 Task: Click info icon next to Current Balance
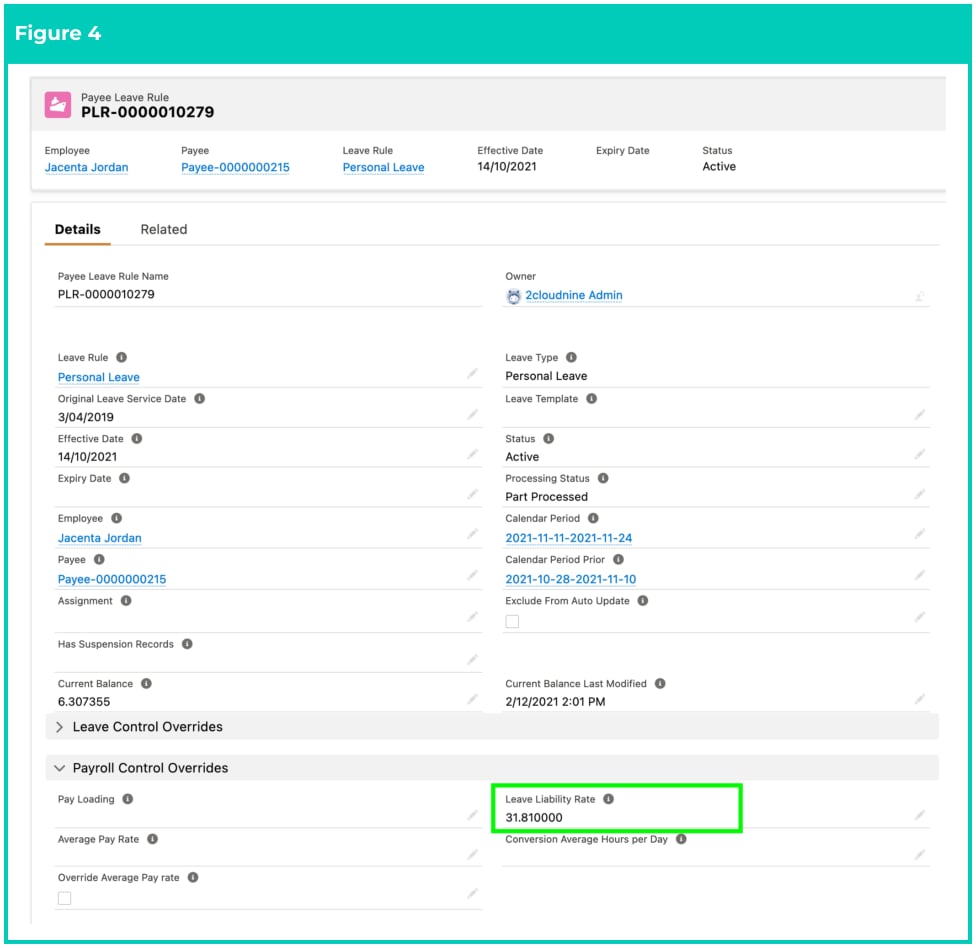point(146,683)
